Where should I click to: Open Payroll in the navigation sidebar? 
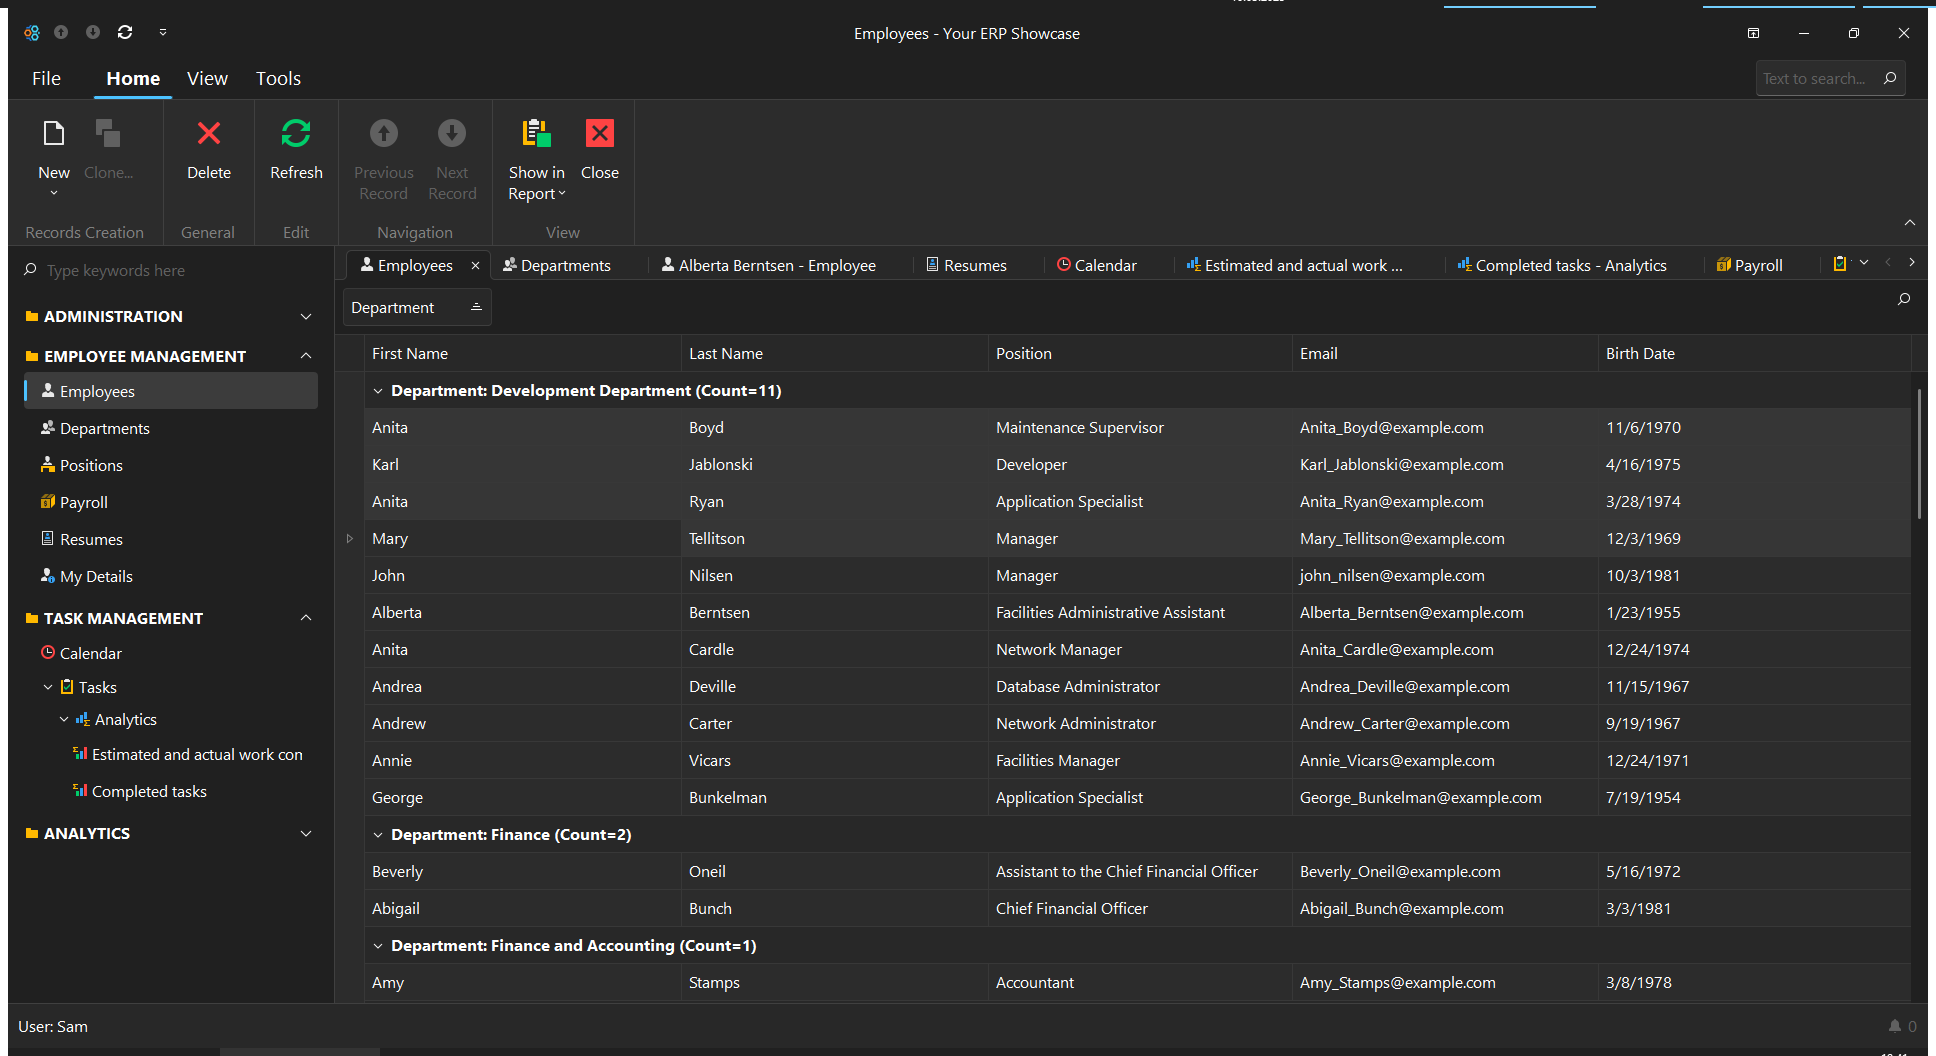84,502
